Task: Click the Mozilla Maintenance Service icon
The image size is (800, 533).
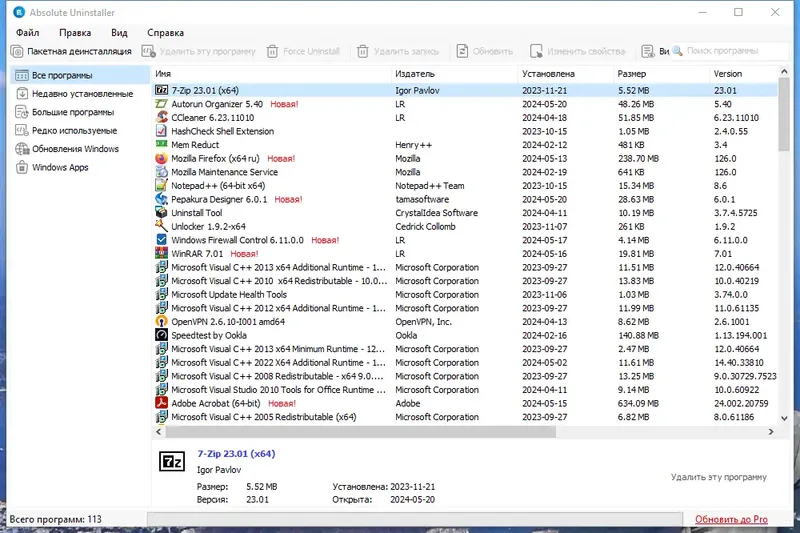Action: [161, 172]
